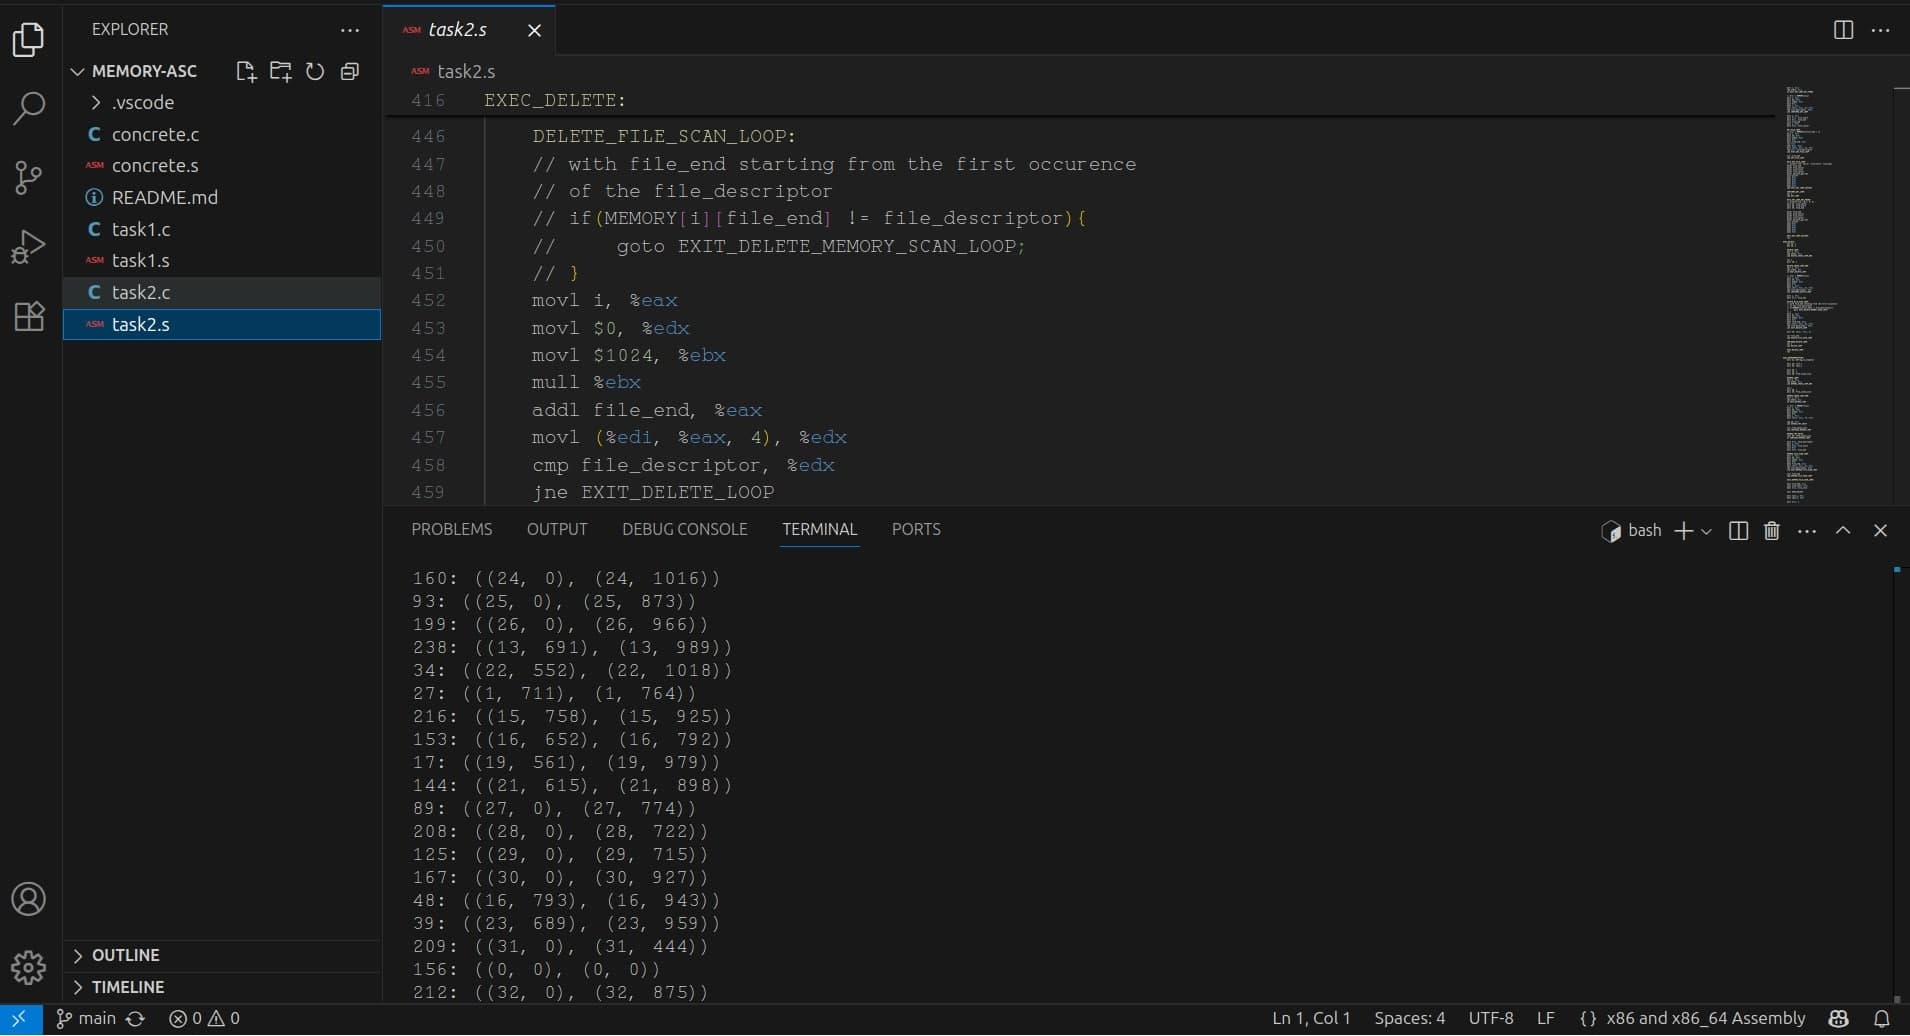Click the terminal scrollbar
This screenshot has width=1910, height=1036.
(x=1897, y=783)
